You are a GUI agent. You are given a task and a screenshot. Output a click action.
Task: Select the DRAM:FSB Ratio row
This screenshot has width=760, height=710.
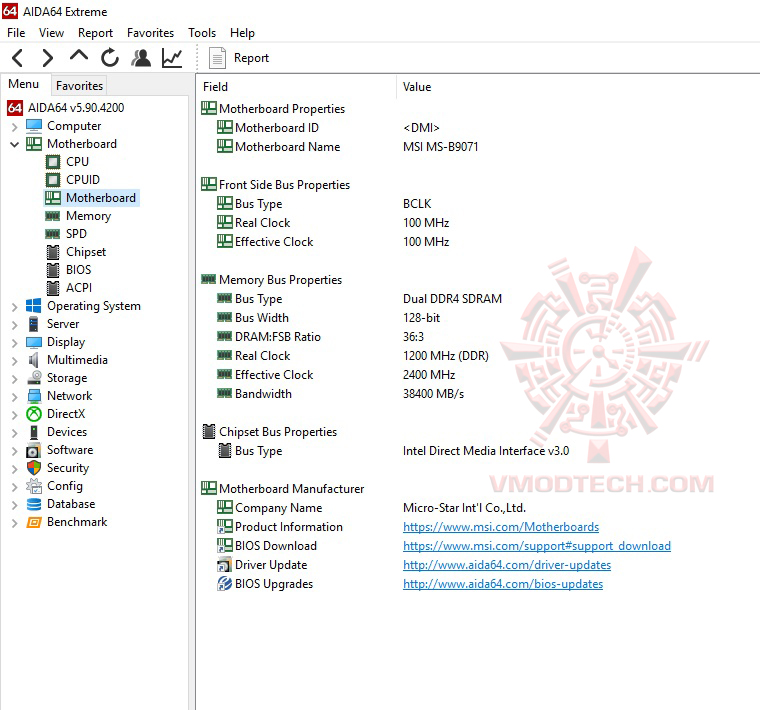click(320, 337)
